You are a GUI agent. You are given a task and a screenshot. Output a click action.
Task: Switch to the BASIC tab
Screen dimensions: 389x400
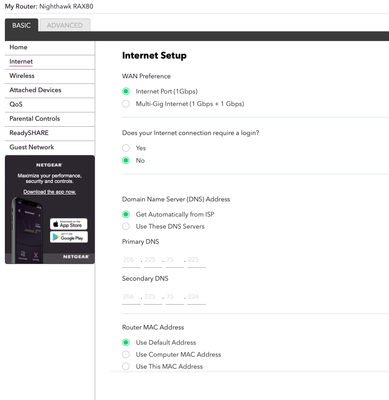[x=21, y=25]
